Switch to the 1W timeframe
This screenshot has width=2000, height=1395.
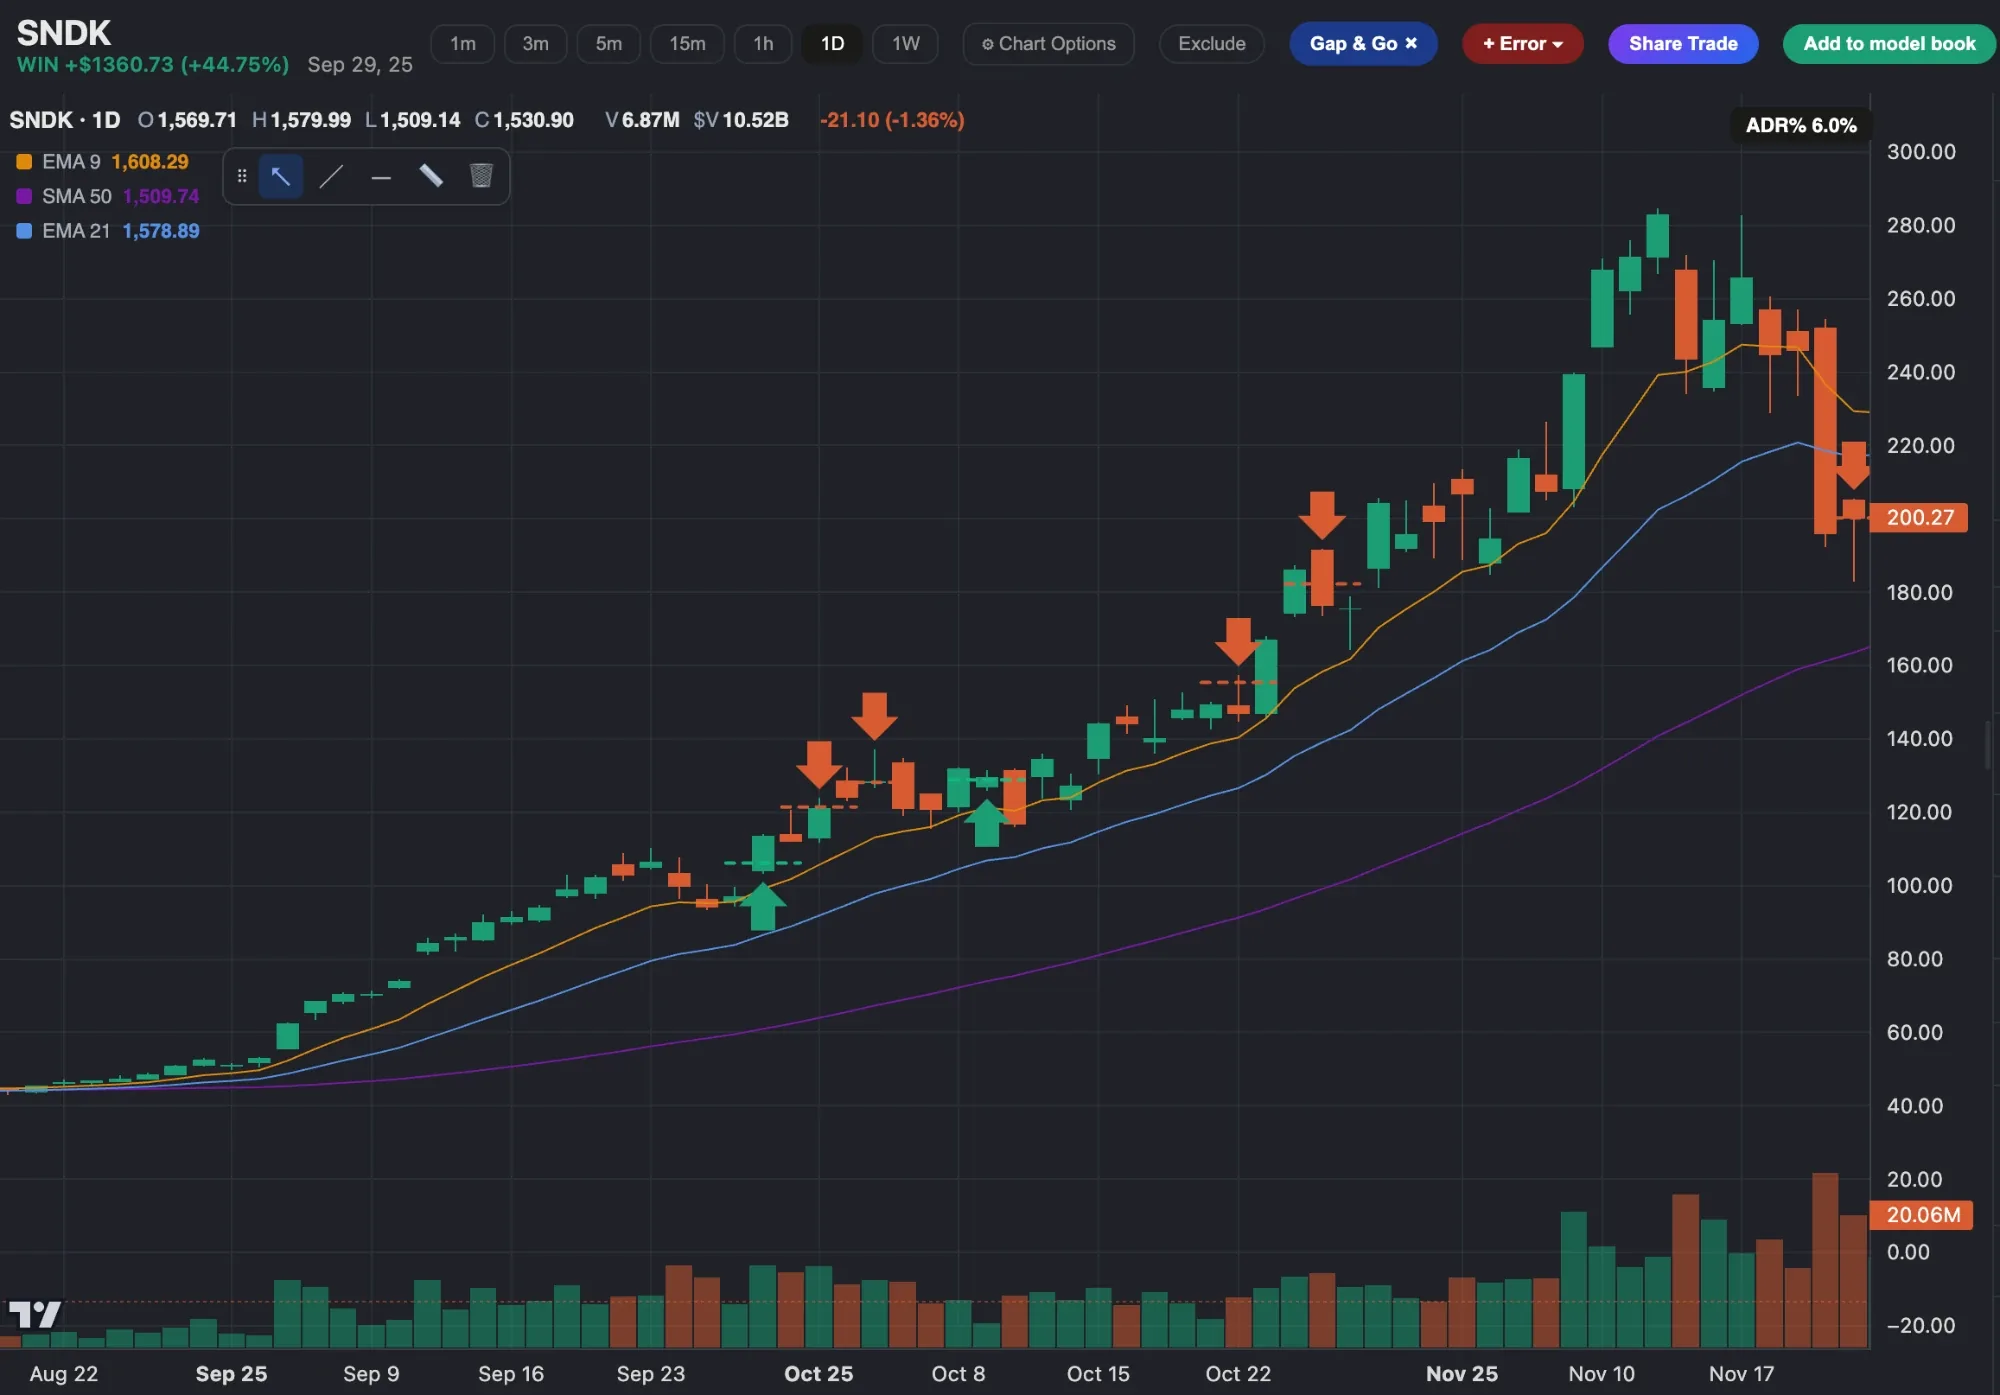point(905,44)
